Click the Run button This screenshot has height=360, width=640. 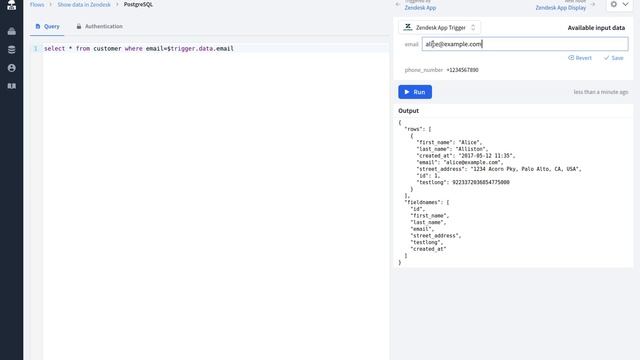coord(415,92)
